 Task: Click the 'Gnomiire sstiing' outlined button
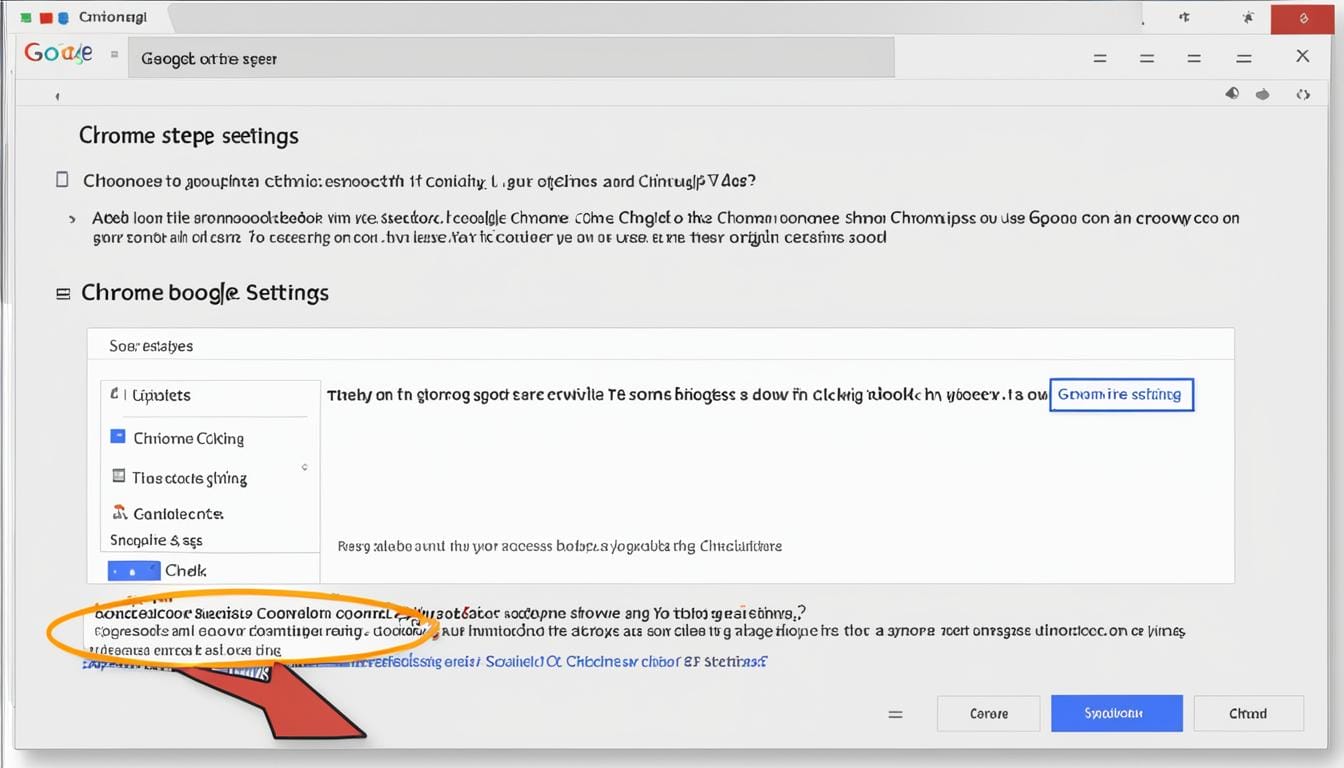pyautogui.click(x=1121, y=394)
